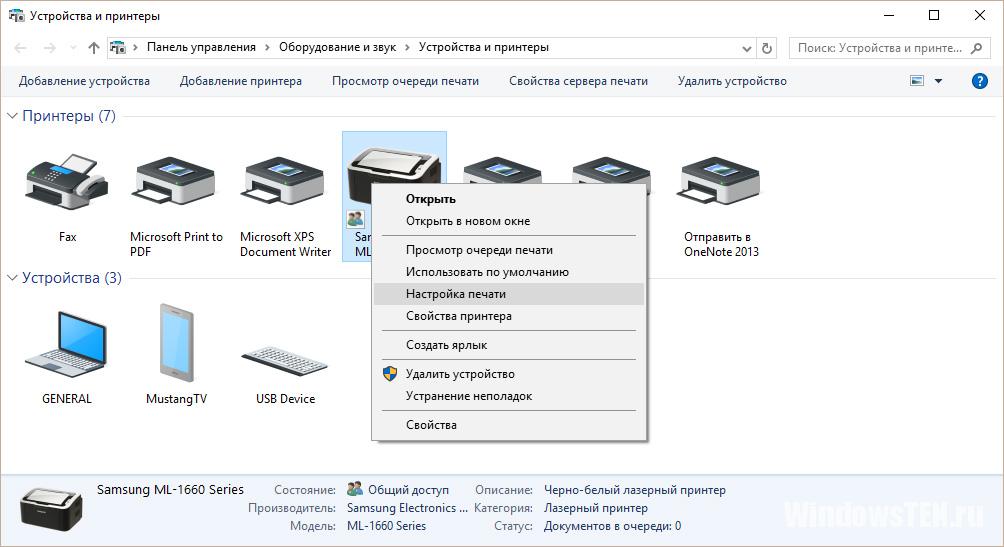The height and width of the screenshot is (547, 1004).
Task: Click the Devices and Printers title bar icon
Action: (x=16, y=15)
